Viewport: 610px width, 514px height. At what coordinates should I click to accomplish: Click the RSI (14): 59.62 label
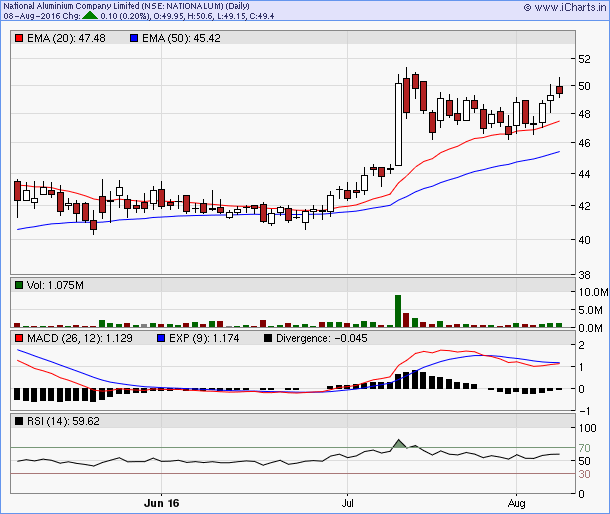[x=63, y=421]
